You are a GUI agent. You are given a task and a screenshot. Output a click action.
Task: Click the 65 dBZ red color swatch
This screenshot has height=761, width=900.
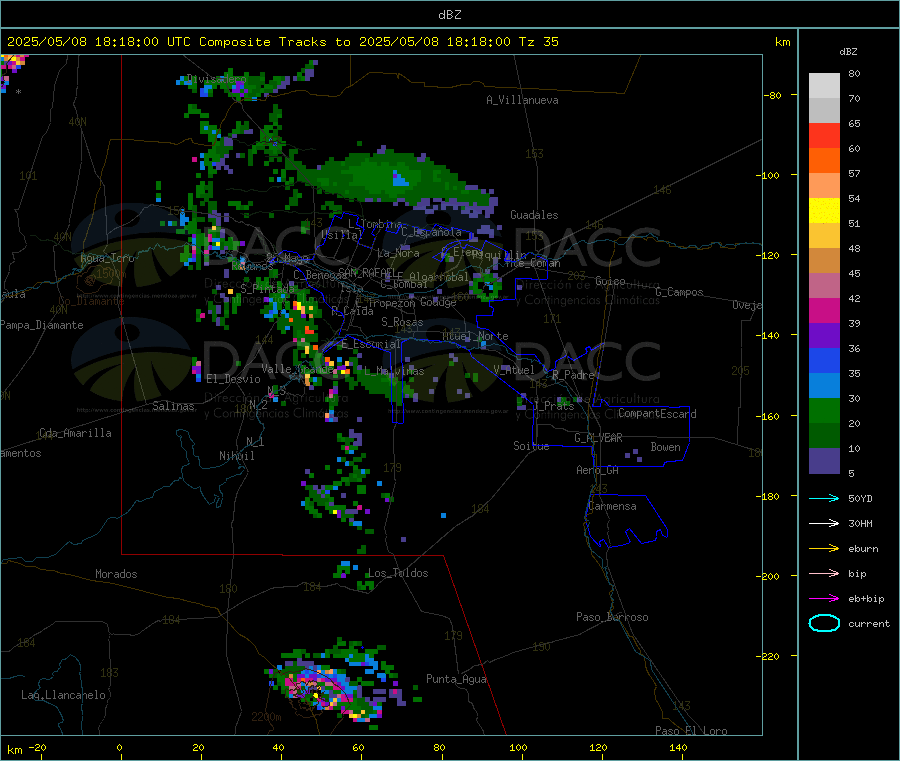824,135
